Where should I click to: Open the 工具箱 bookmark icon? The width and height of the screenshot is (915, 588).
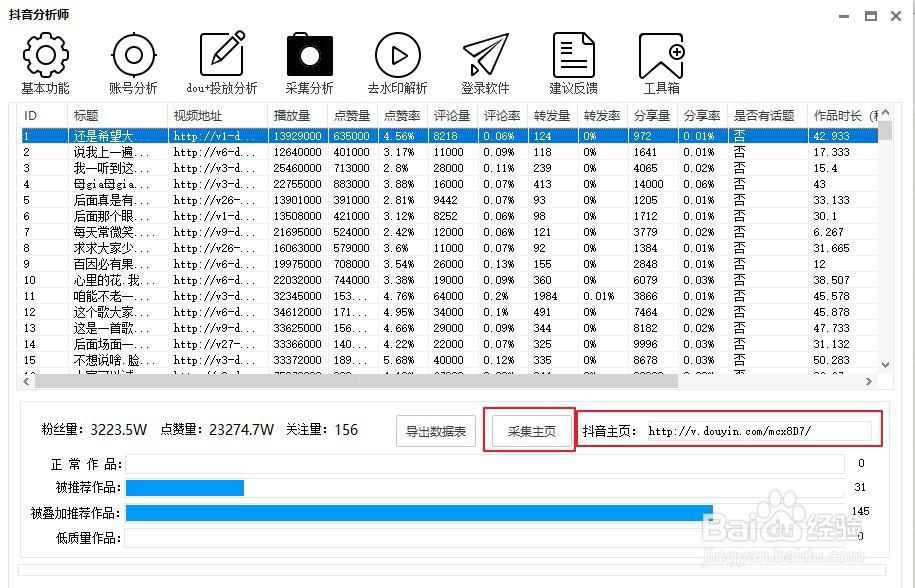(x=661, y=55)
